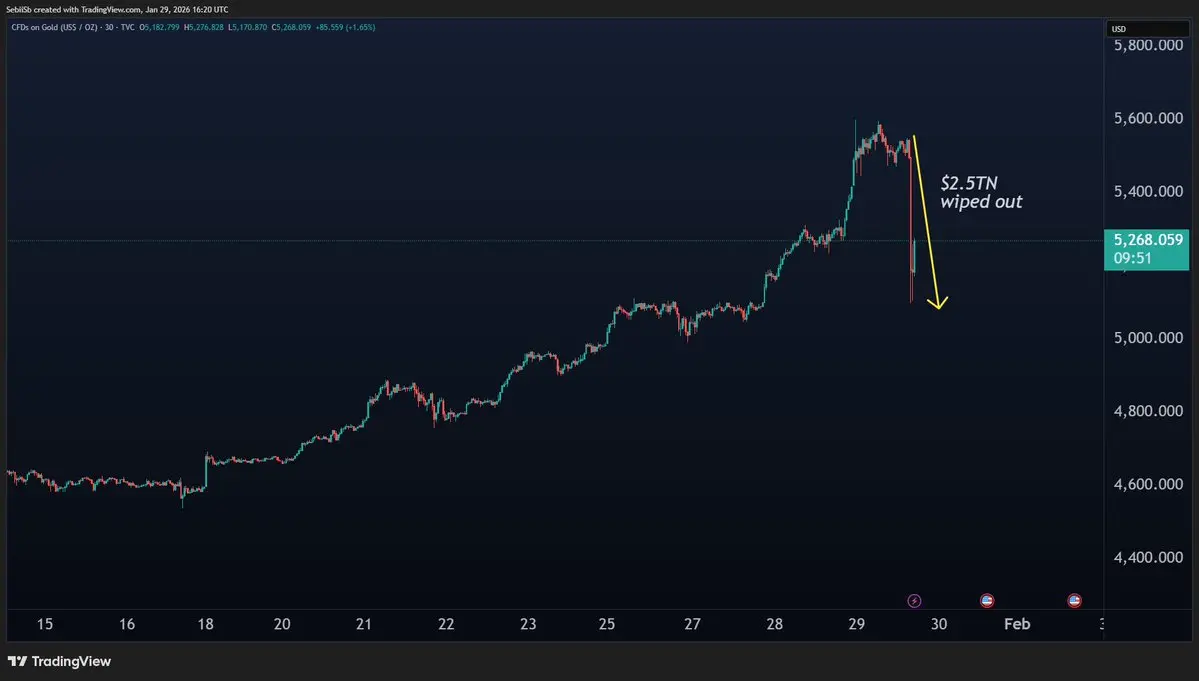The width and height of the screenshot is (1199, 681).
Task: Click the open value O5,182.799
Action: [x=160, y=28]
